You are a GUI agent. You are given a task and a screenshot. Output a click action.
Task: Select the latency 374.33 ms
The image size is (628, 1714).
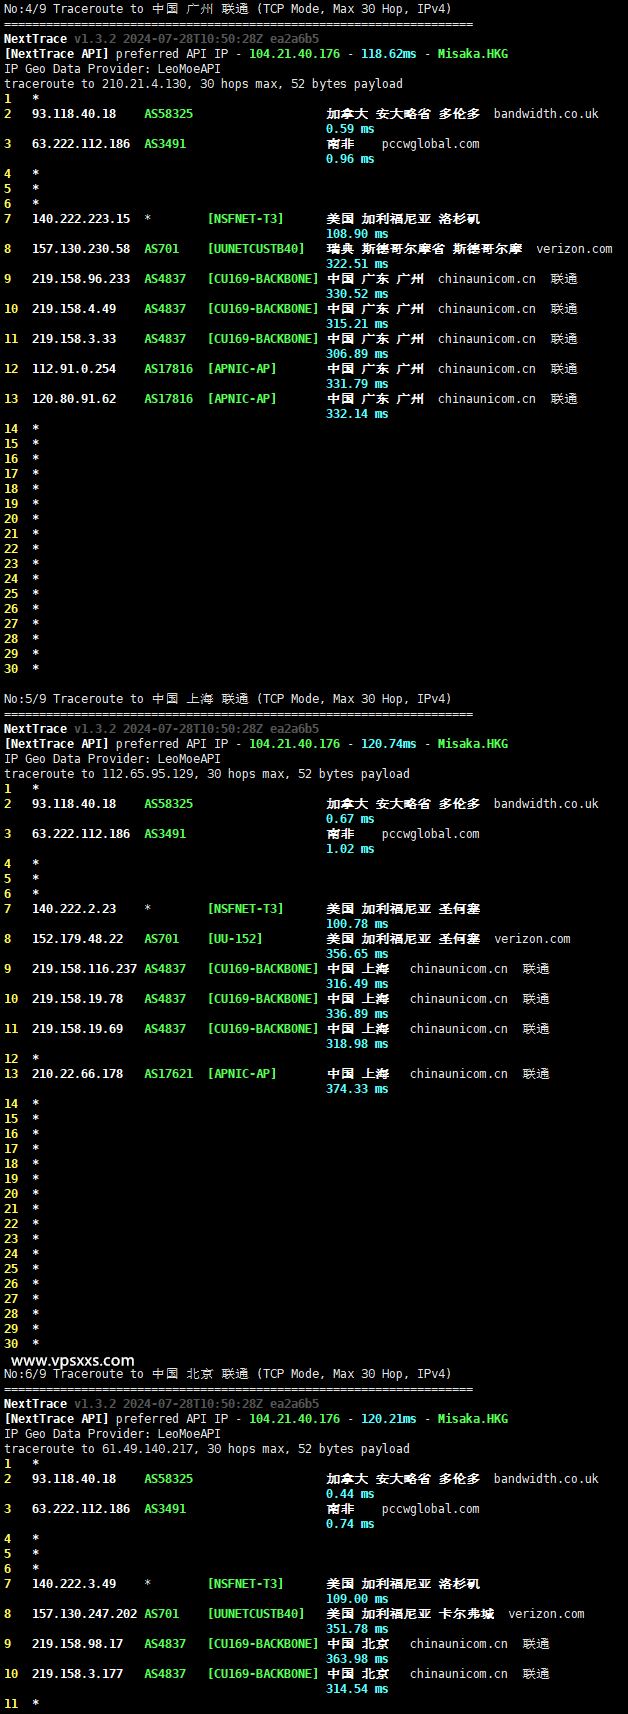pos(357,1089)
